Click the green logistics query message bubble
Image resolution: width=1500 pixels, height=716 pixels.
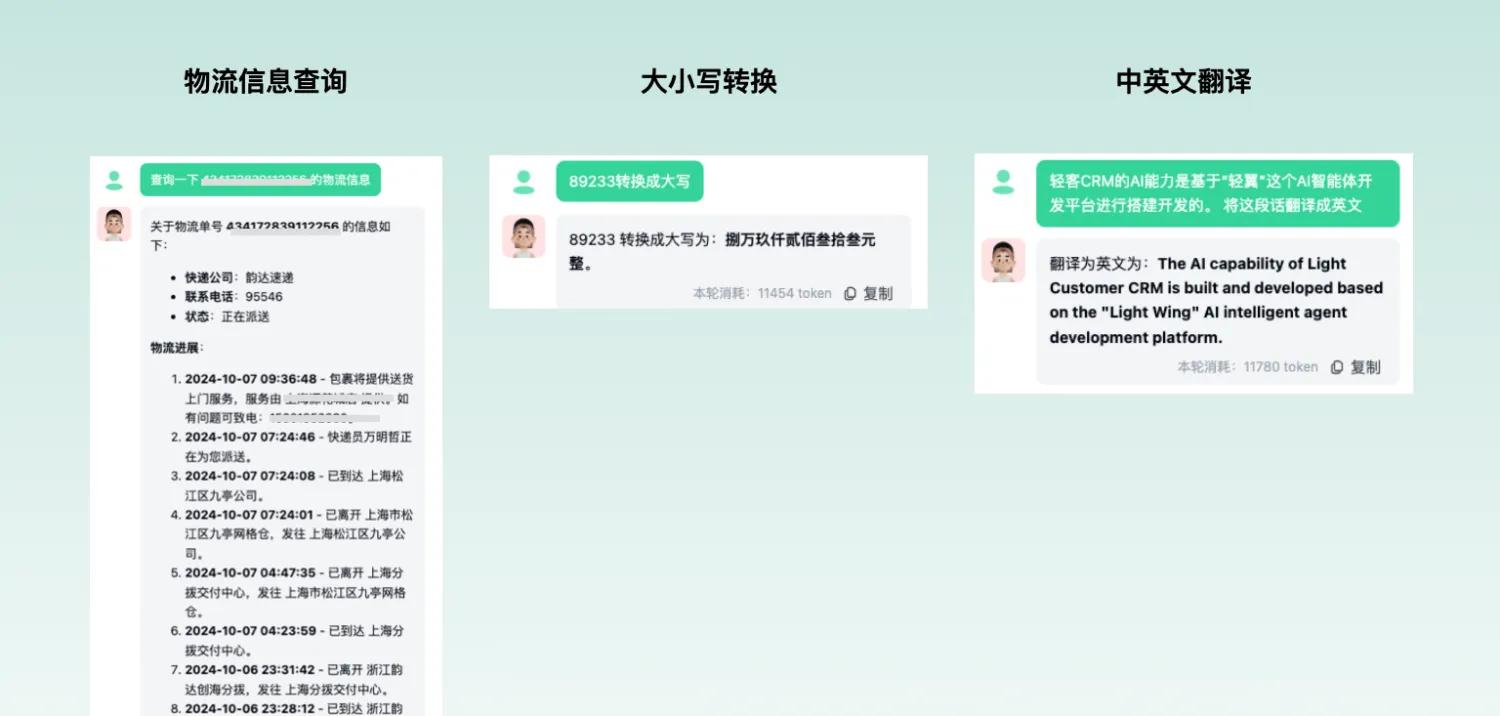point(260,180)
